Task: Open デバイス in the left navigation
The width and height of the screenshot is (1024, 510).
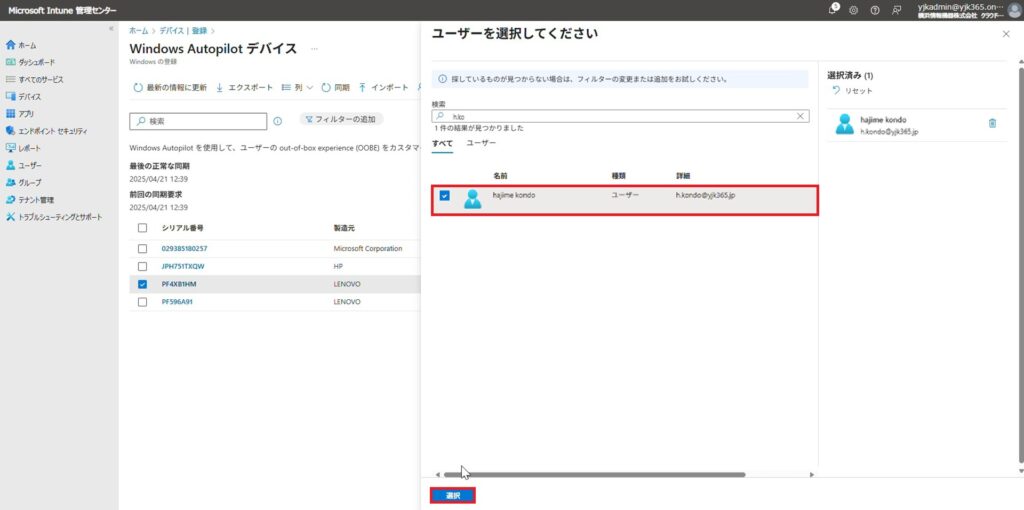Action: tap(30, 97)
